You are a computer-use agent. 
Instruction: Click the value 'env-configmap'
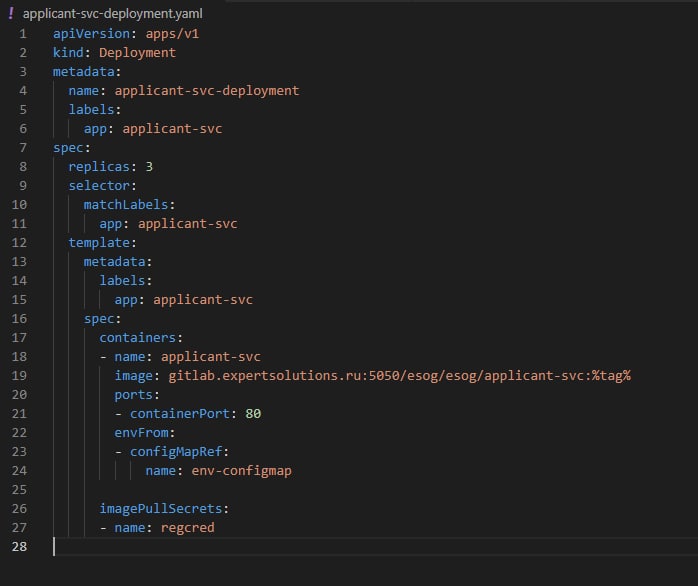(x=242, y=471)
